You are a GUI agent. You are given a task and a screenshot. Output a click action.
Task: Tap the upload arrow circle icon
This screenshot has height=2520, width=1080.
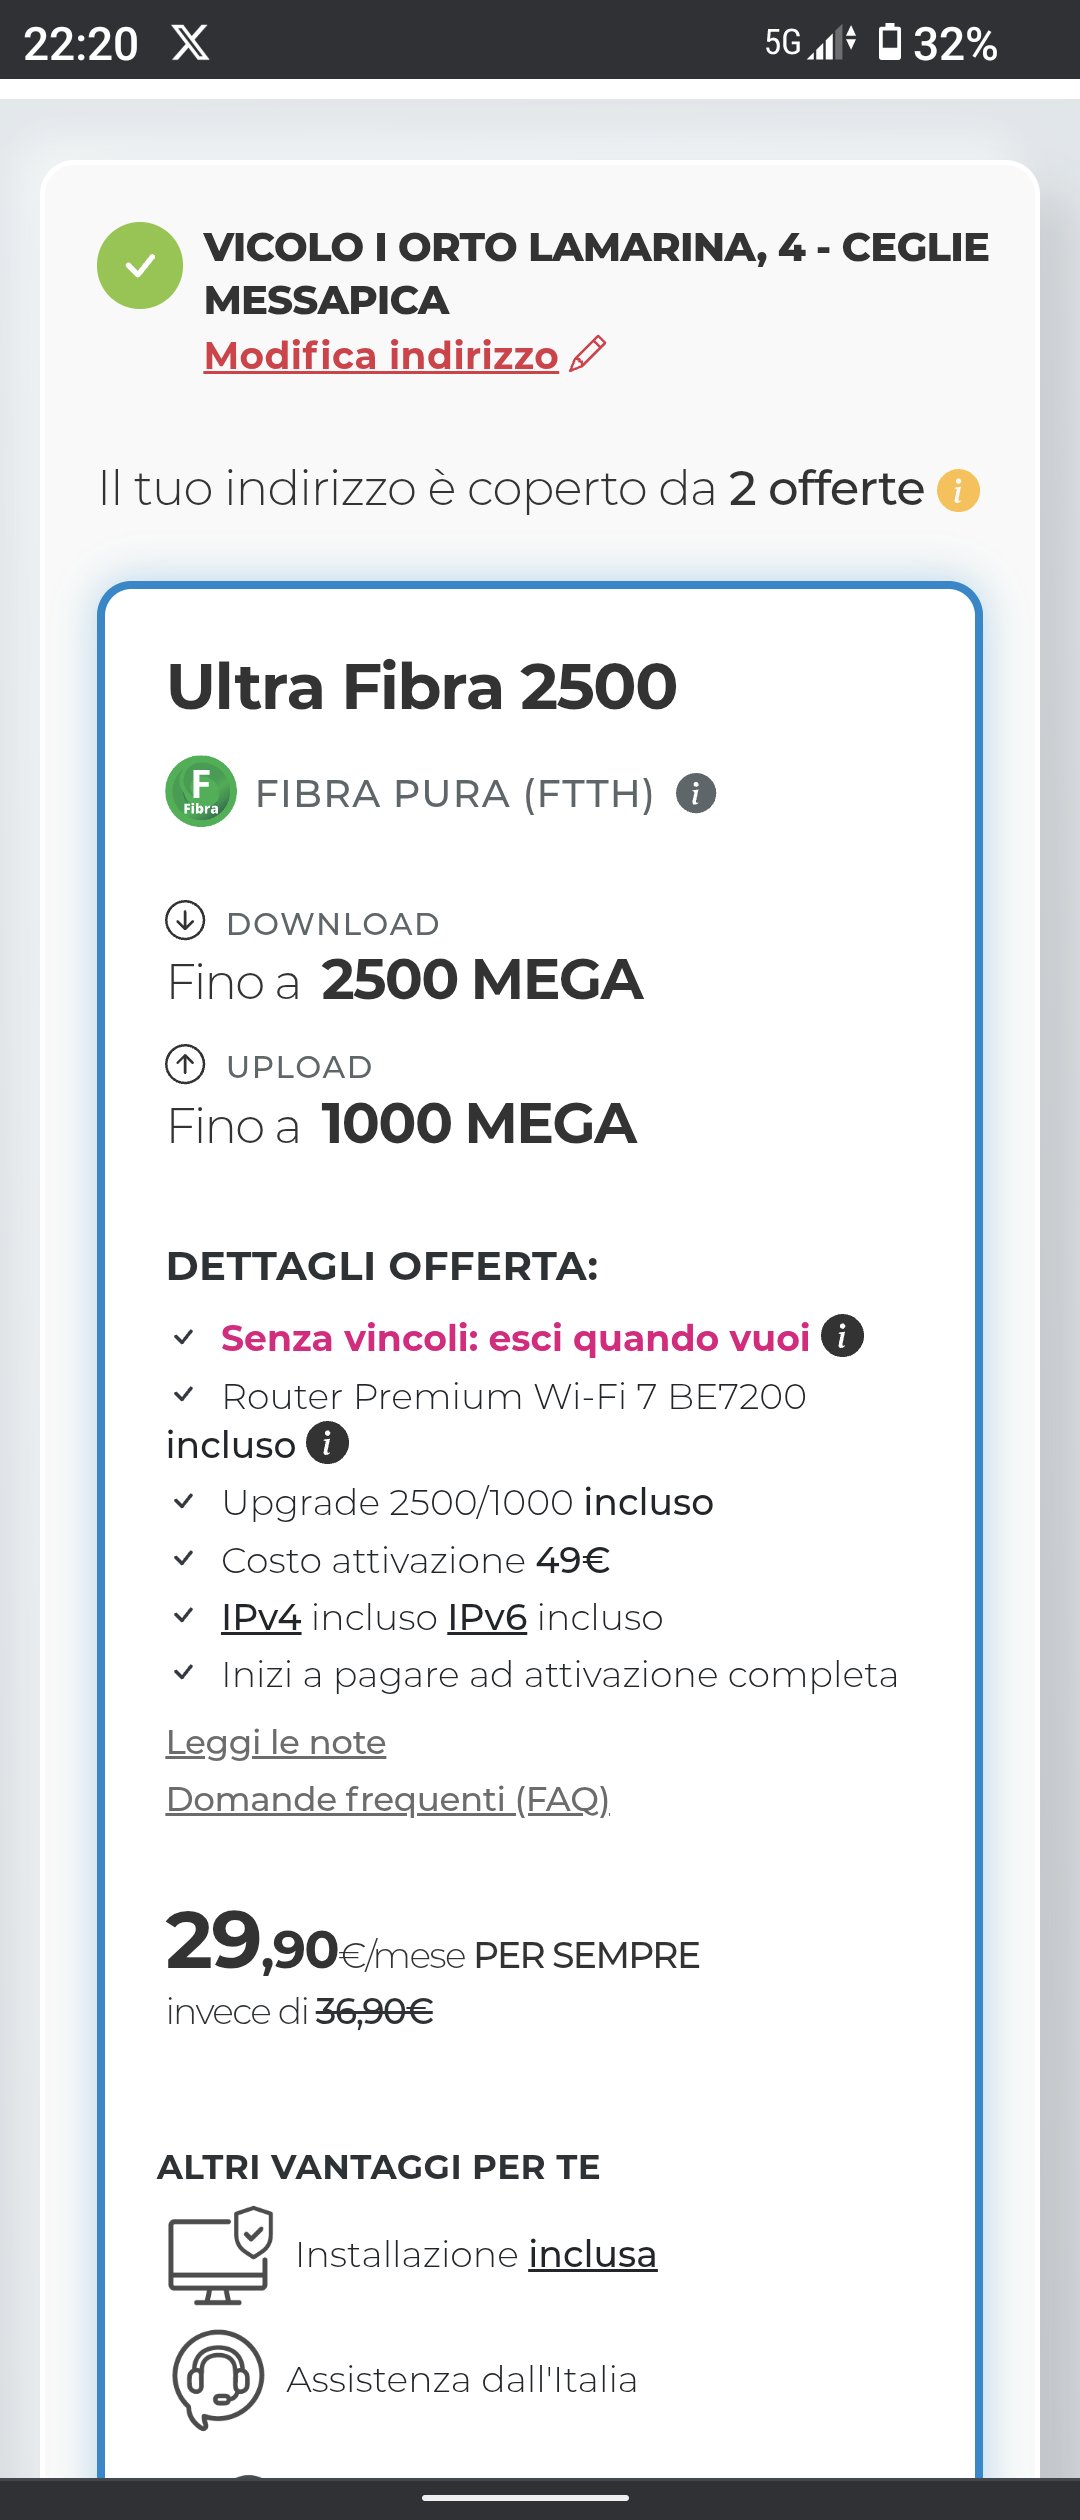tap(185, 1064)
